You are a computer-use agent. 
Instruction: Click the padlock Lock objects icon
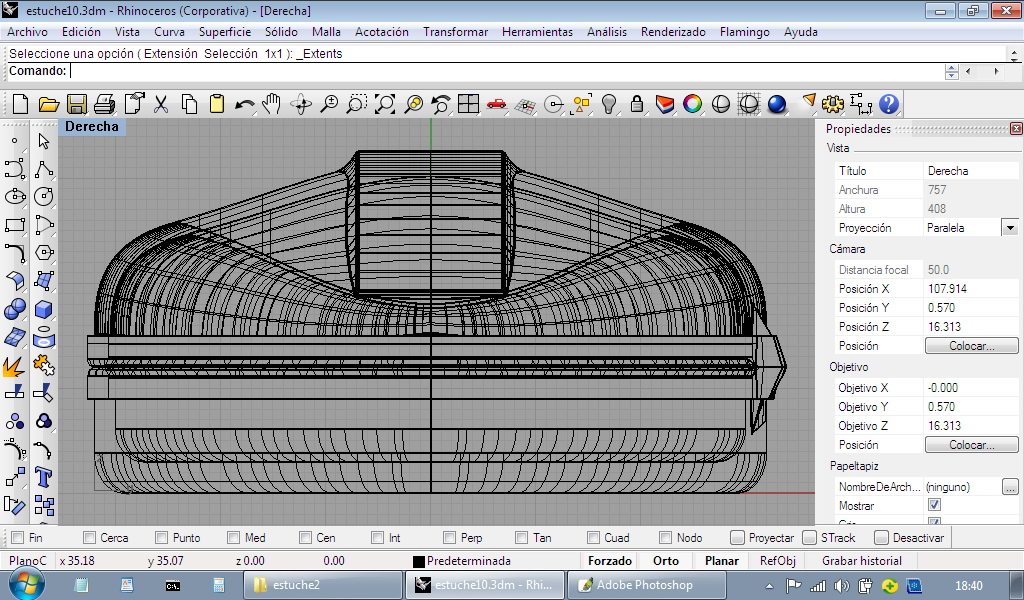point(636,104)
